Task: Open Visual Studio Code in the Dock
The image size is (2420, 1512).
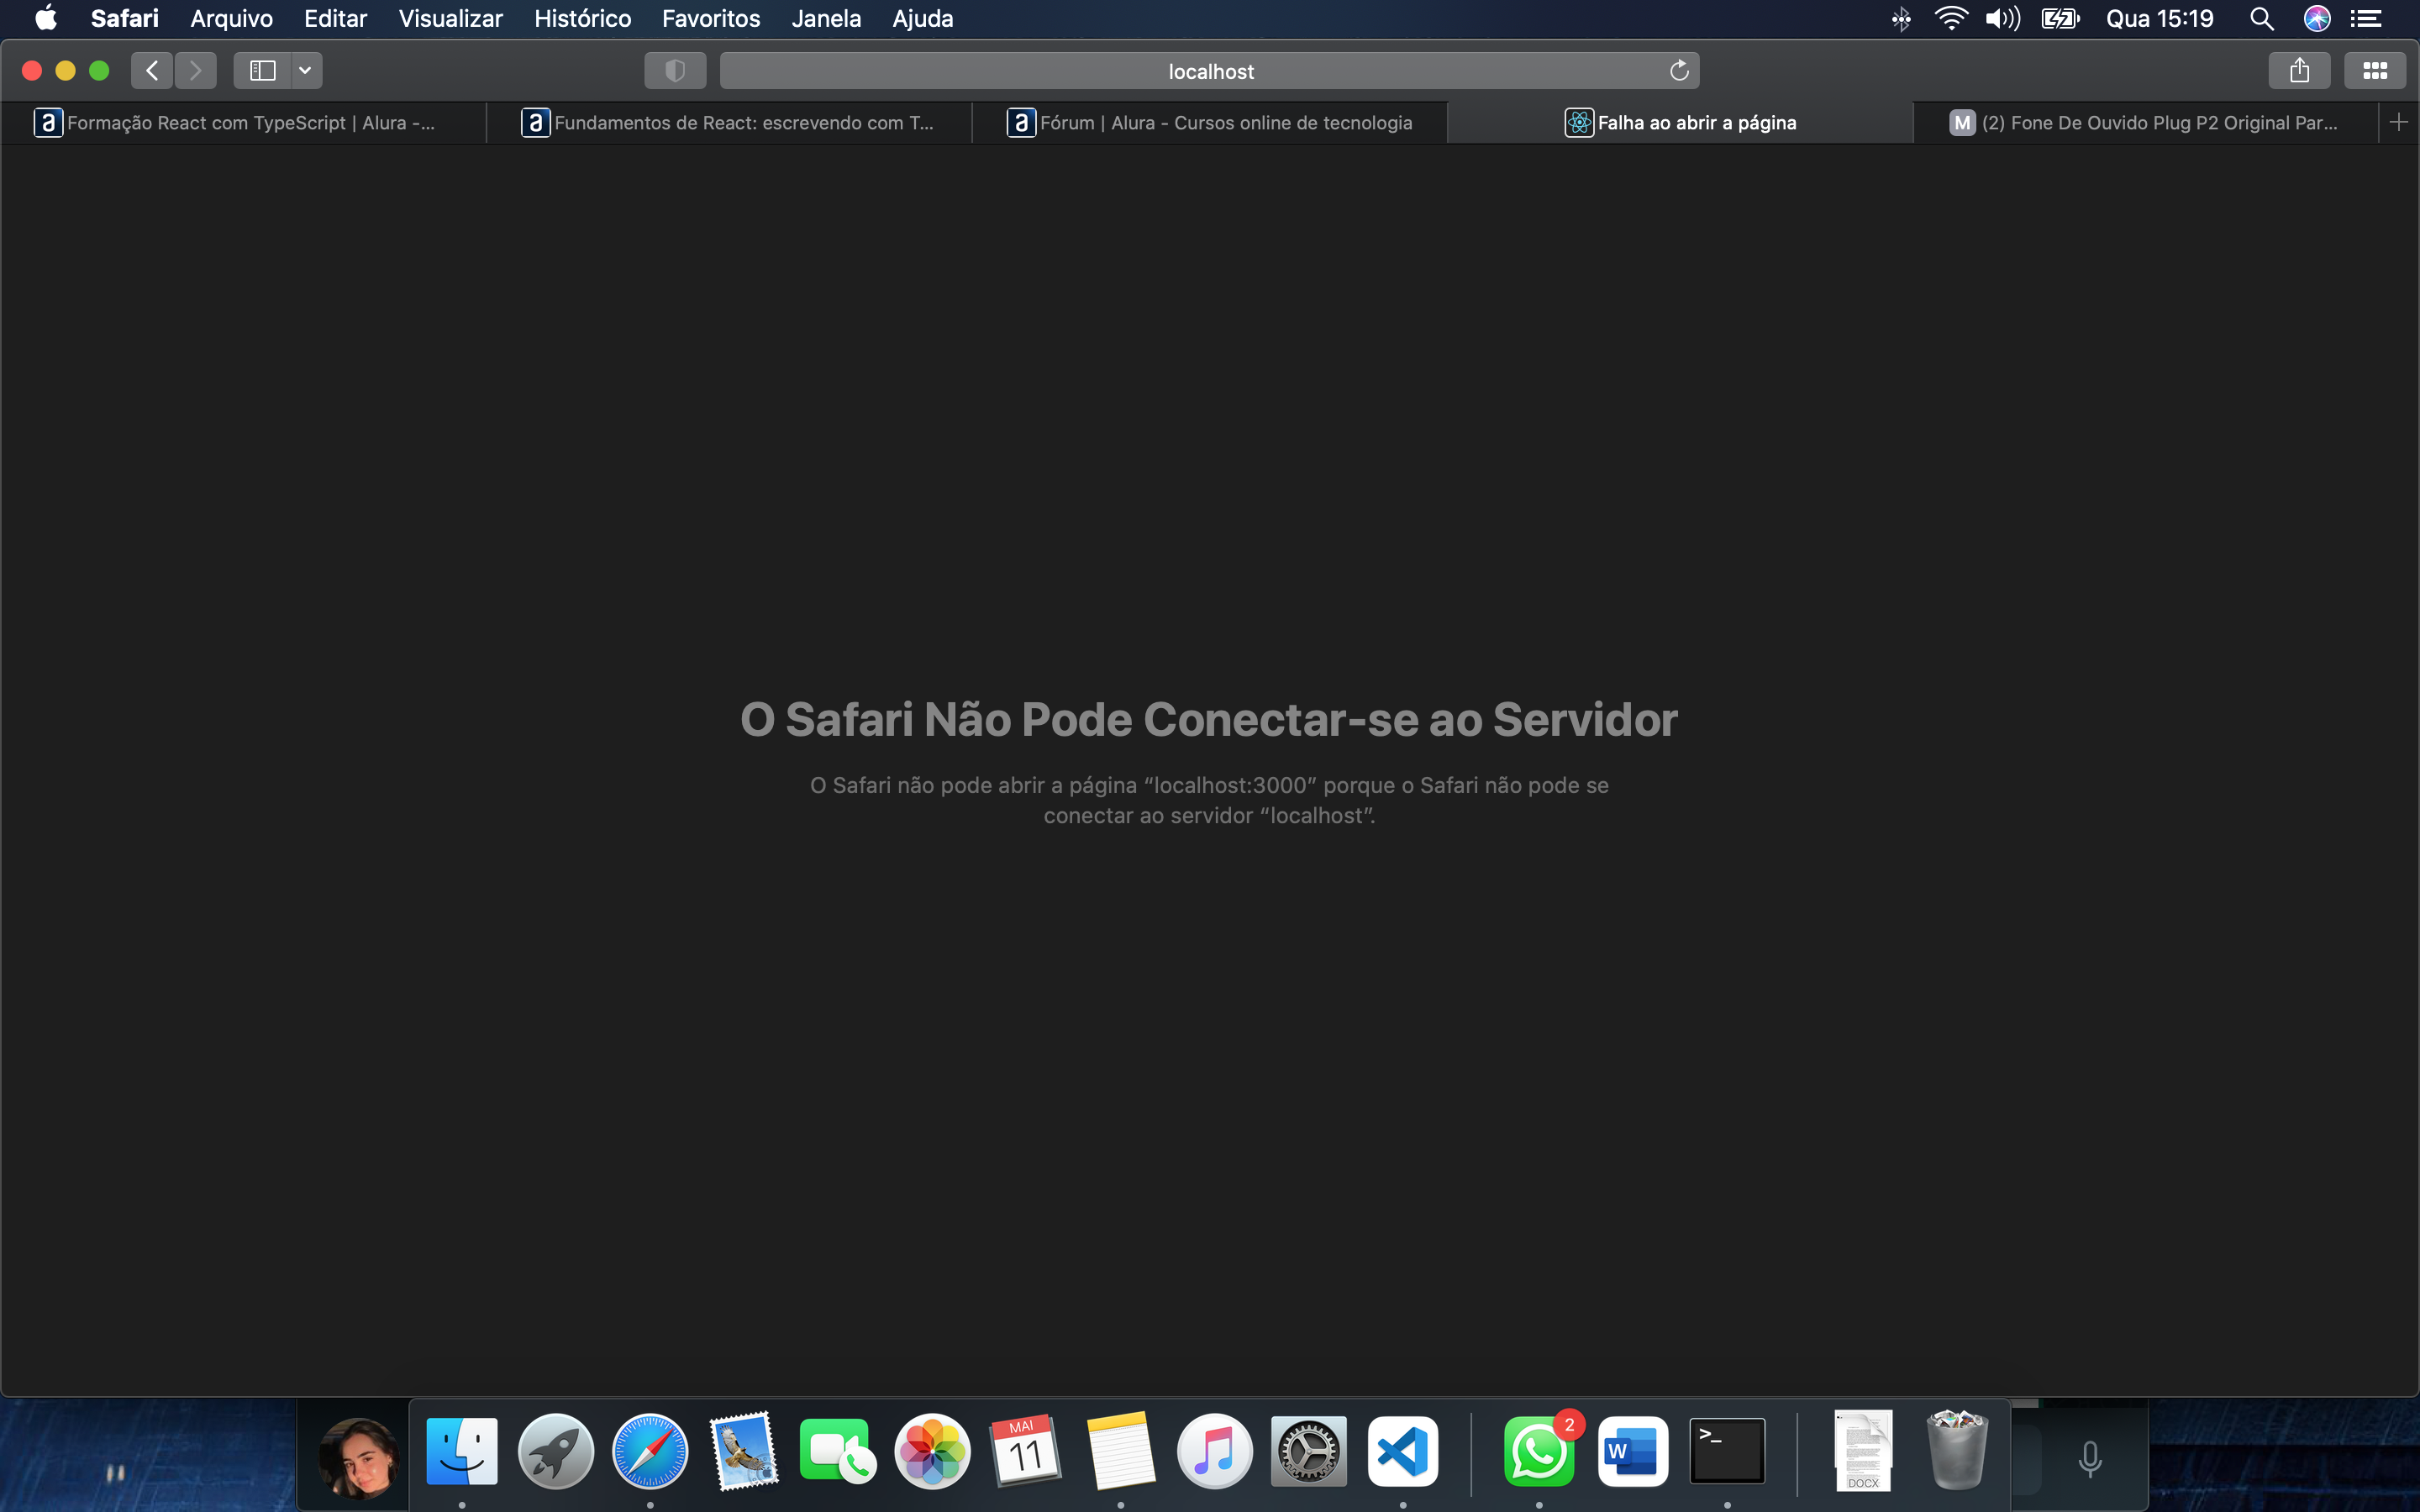Action: tap(1403, 1451)
